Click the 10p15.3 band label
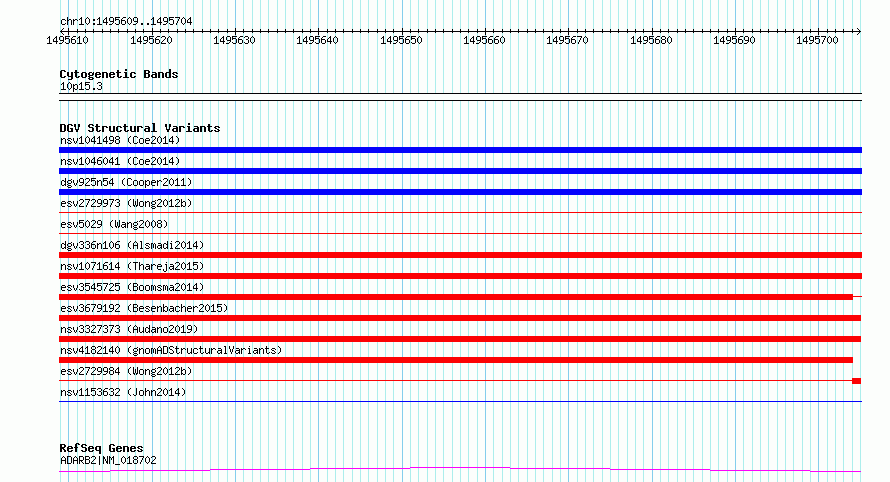This screenshot has height=482, width=890. tap(81, 86)
